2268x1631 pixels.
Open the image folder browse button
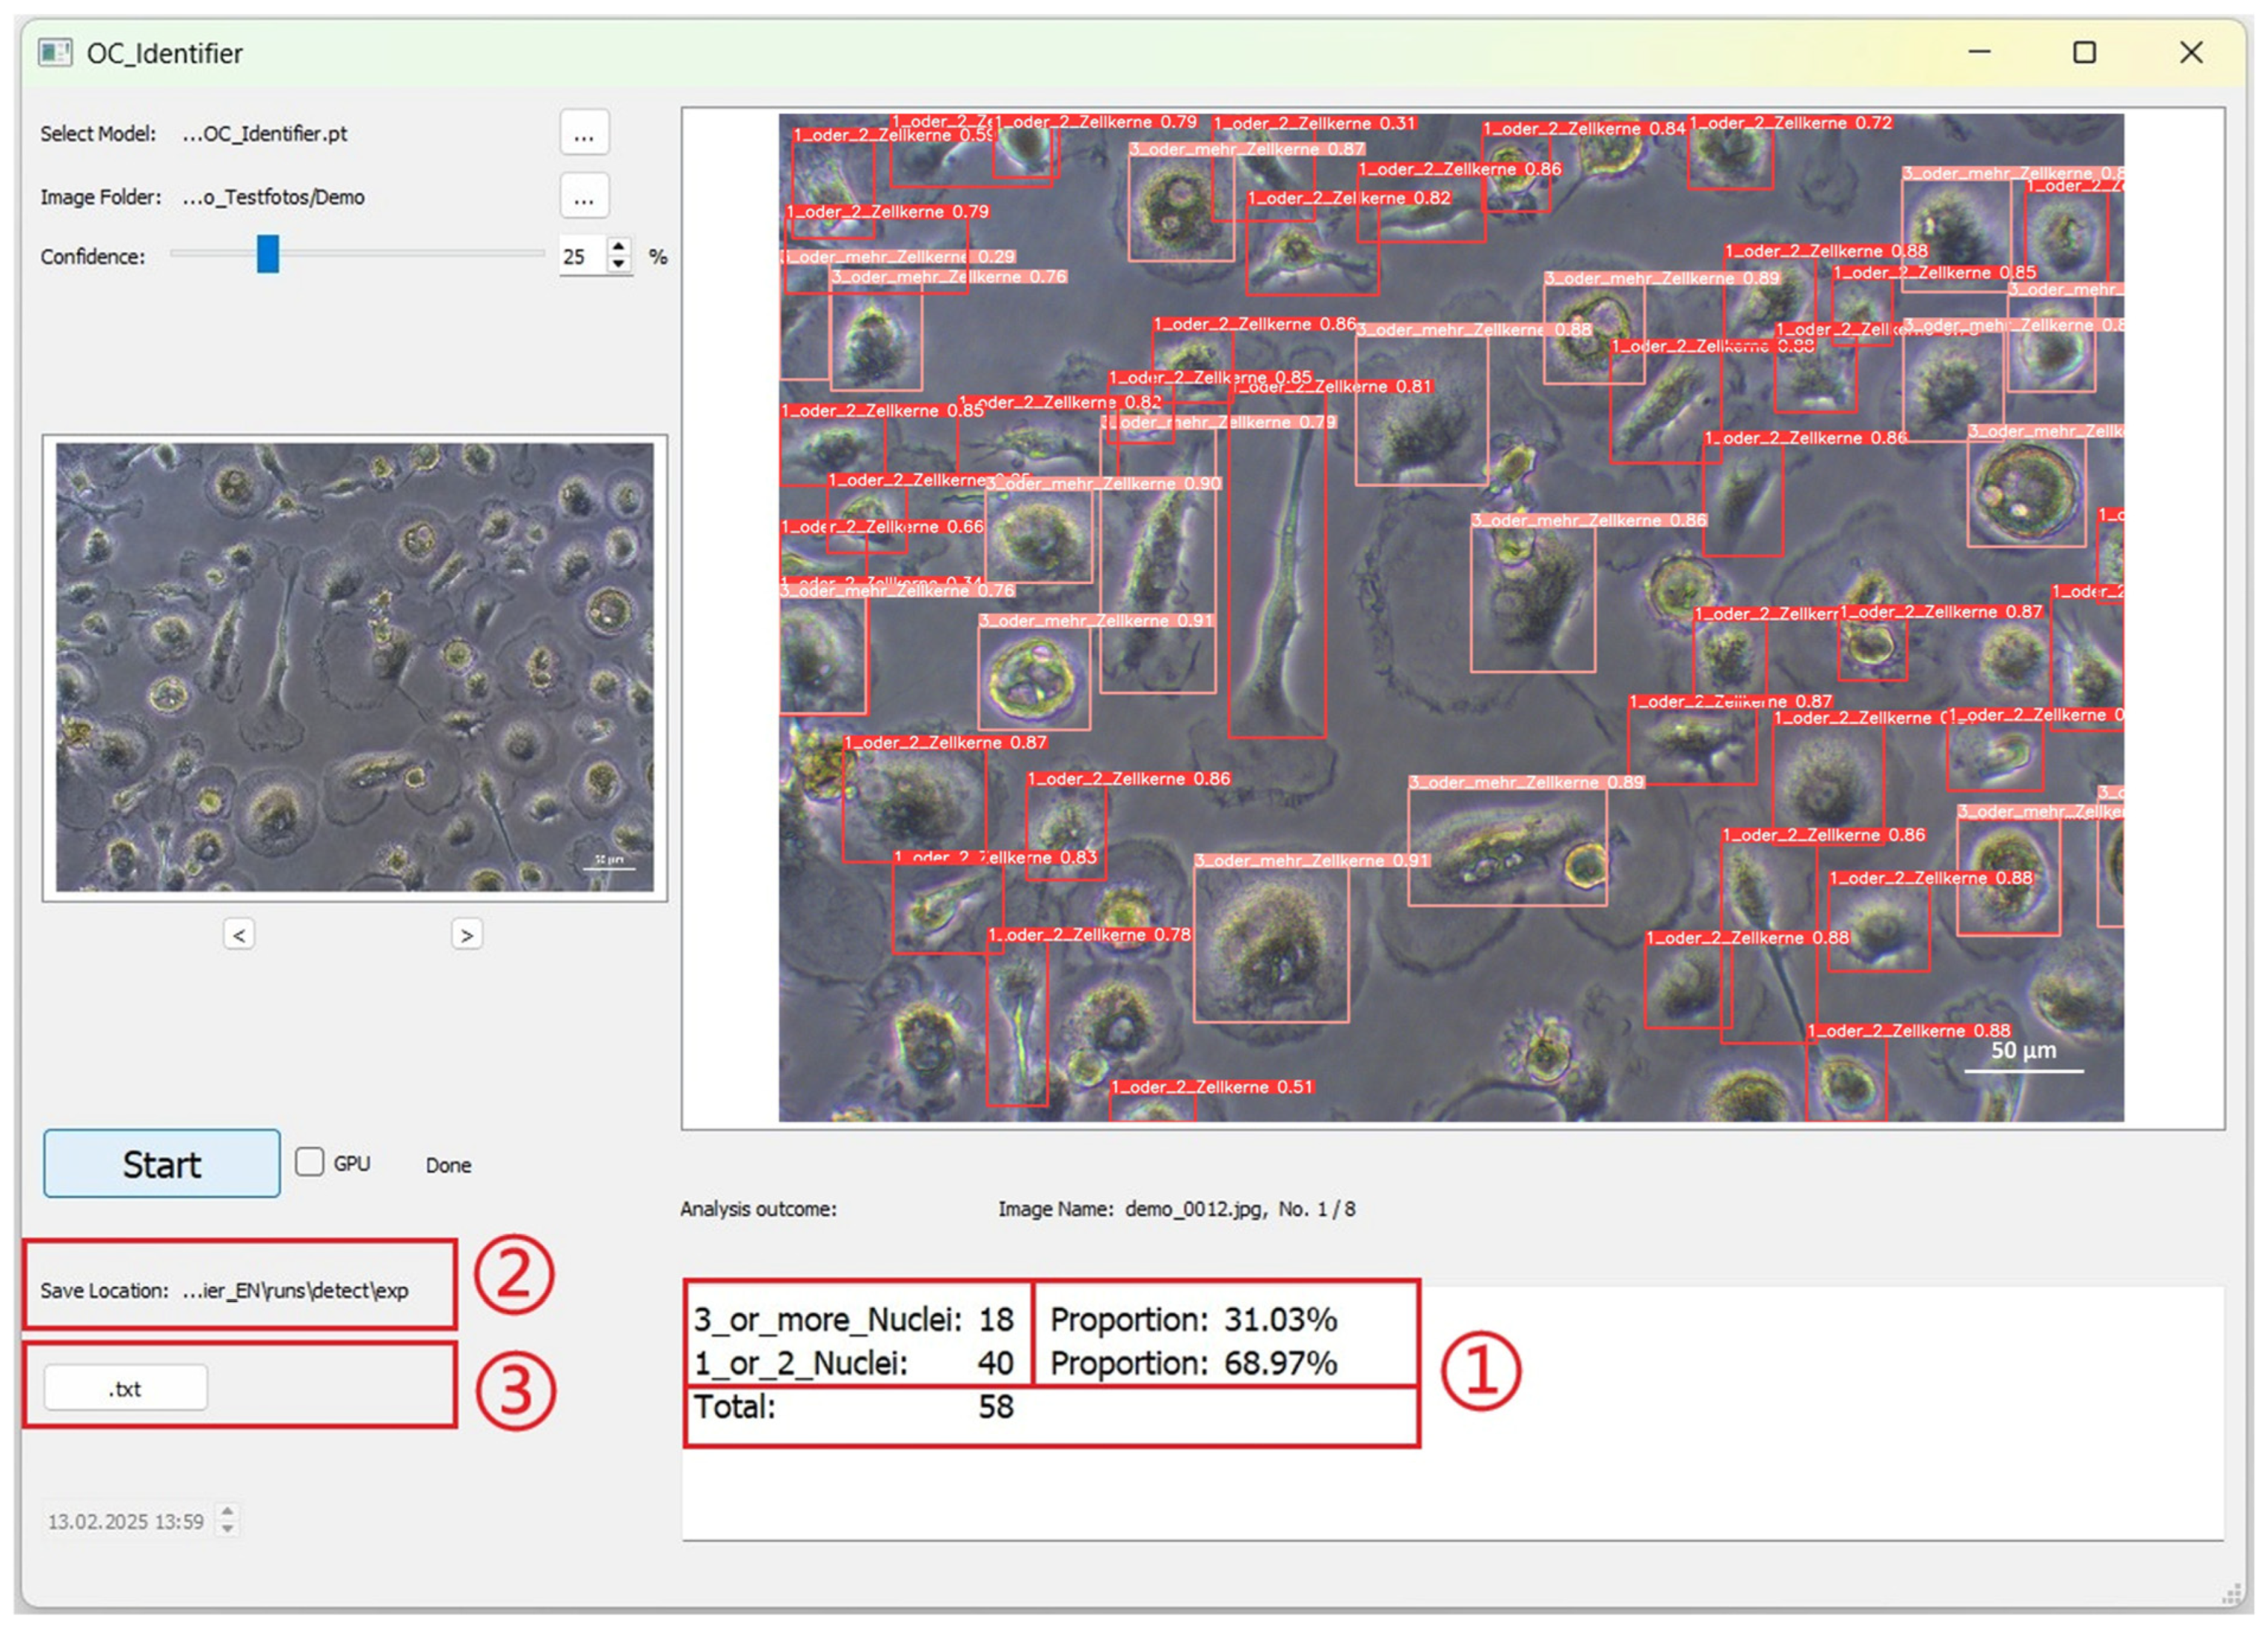point(584,197)
